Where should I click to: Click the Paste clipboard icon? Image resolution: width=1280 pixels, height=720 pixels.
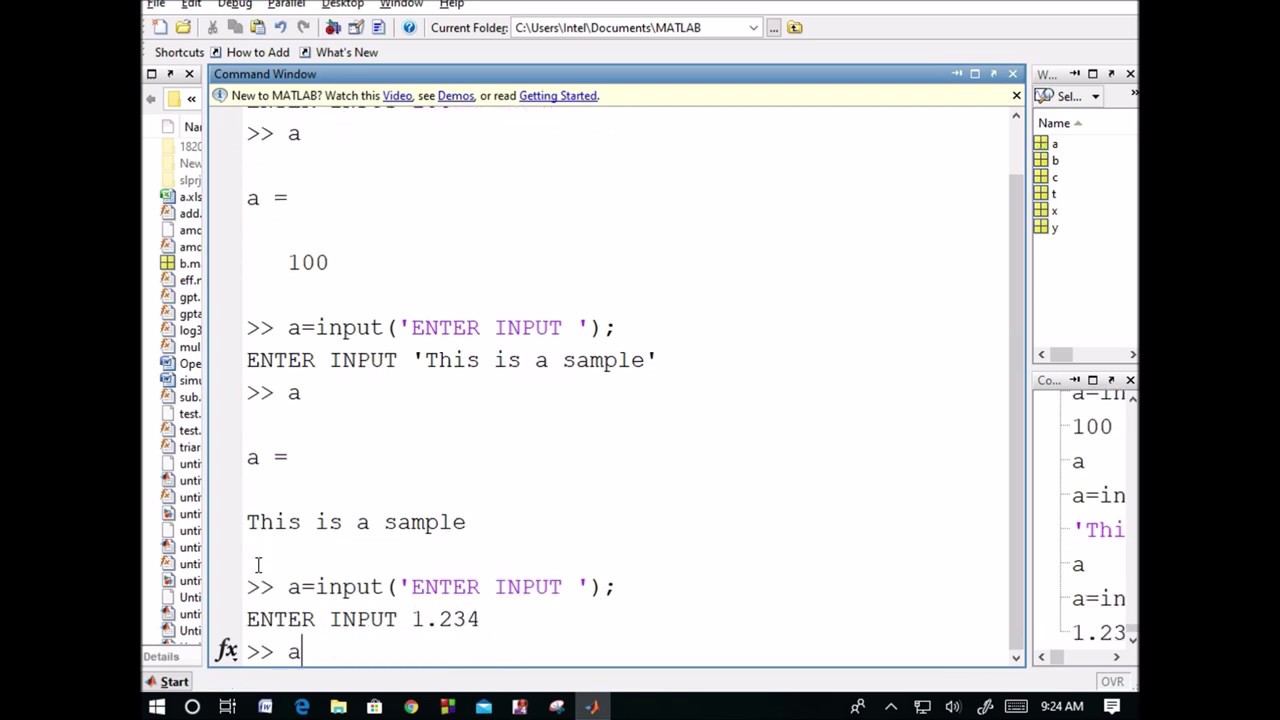(x=257, y=27)
